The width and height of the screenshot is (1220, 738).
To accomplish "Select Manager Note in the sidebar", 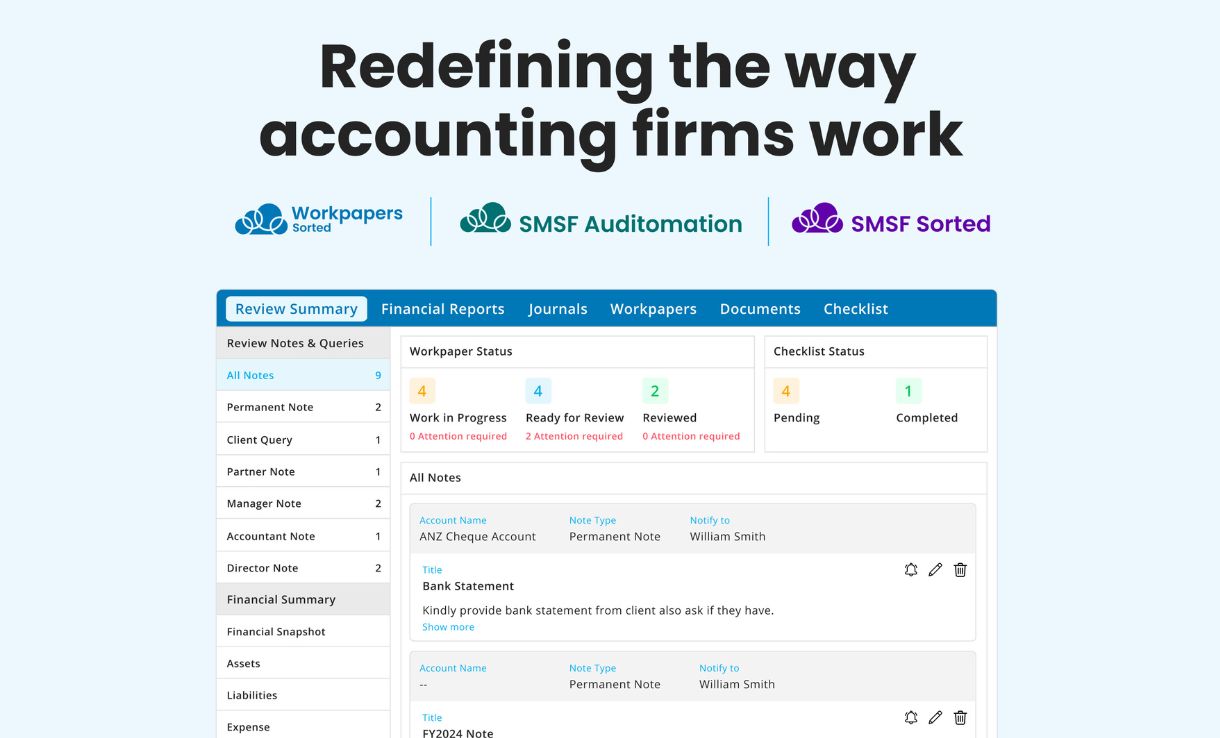I will pyautogui.click(x=303, y=504).
